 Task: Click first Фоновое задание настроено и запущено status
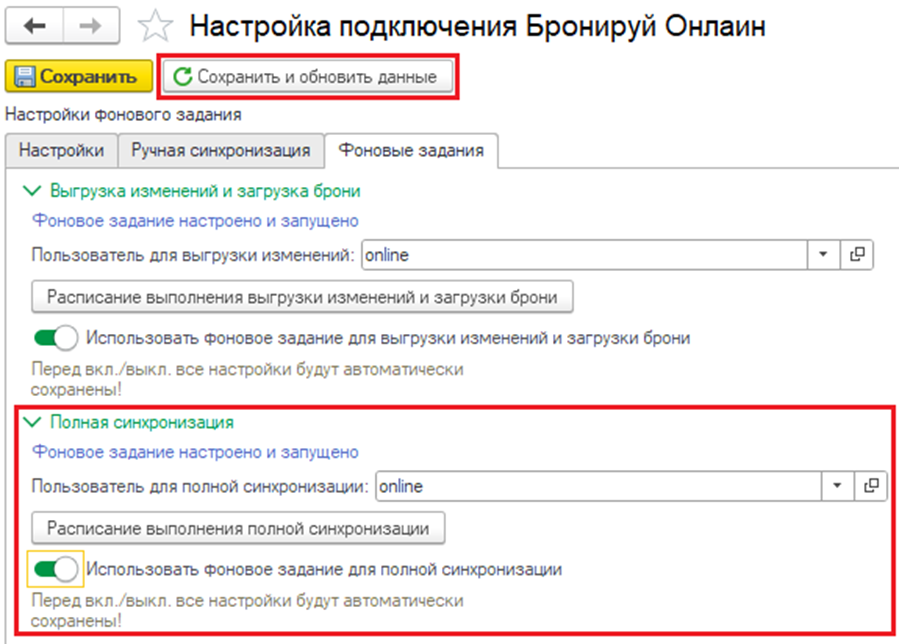tap(196, 221)
